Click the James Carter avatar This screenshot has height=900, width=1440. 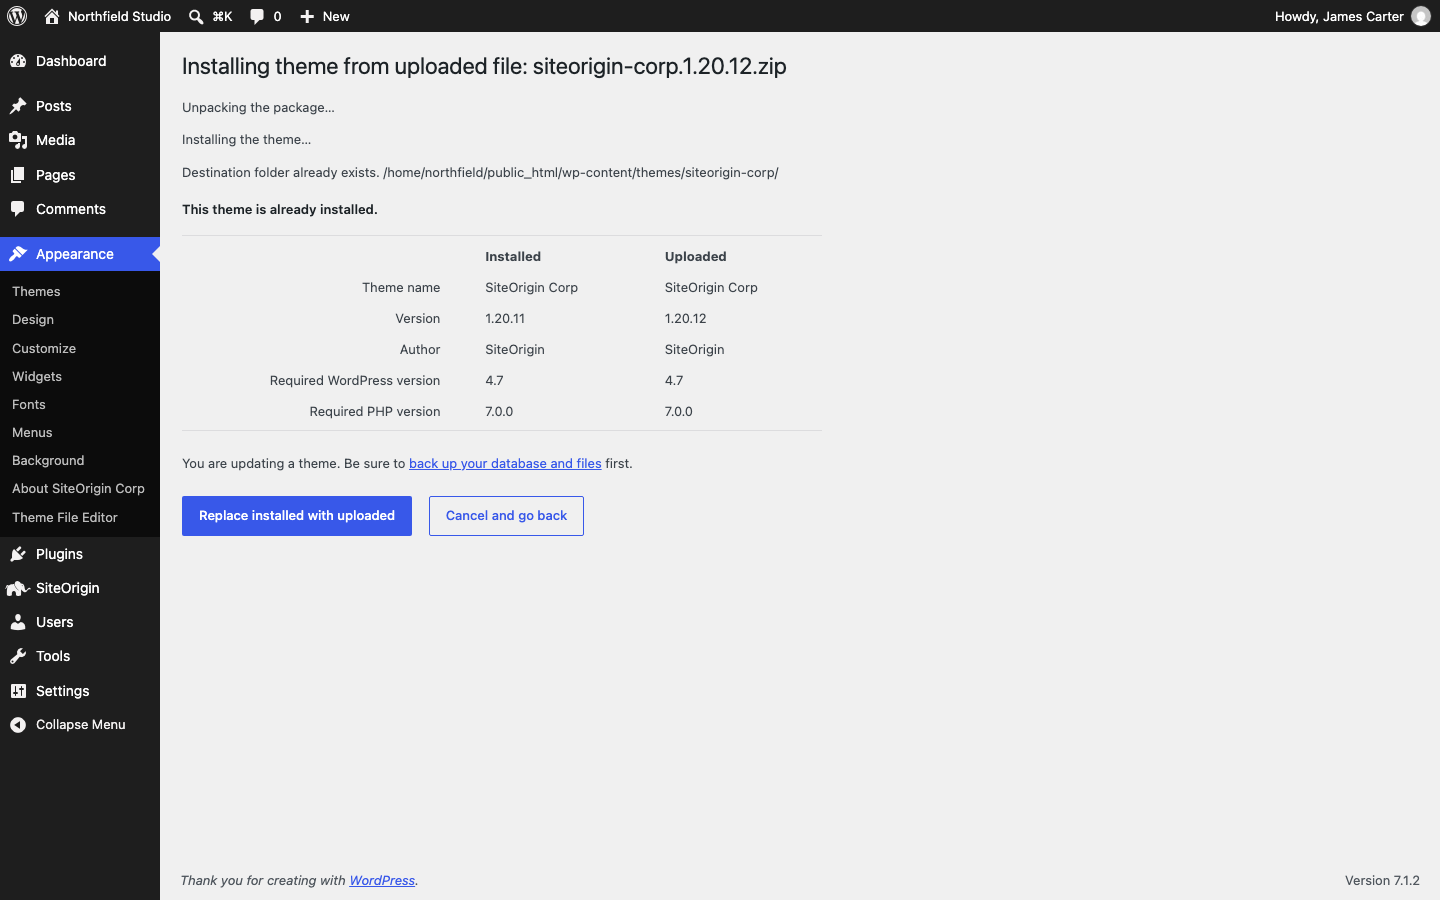point(1421,16)
